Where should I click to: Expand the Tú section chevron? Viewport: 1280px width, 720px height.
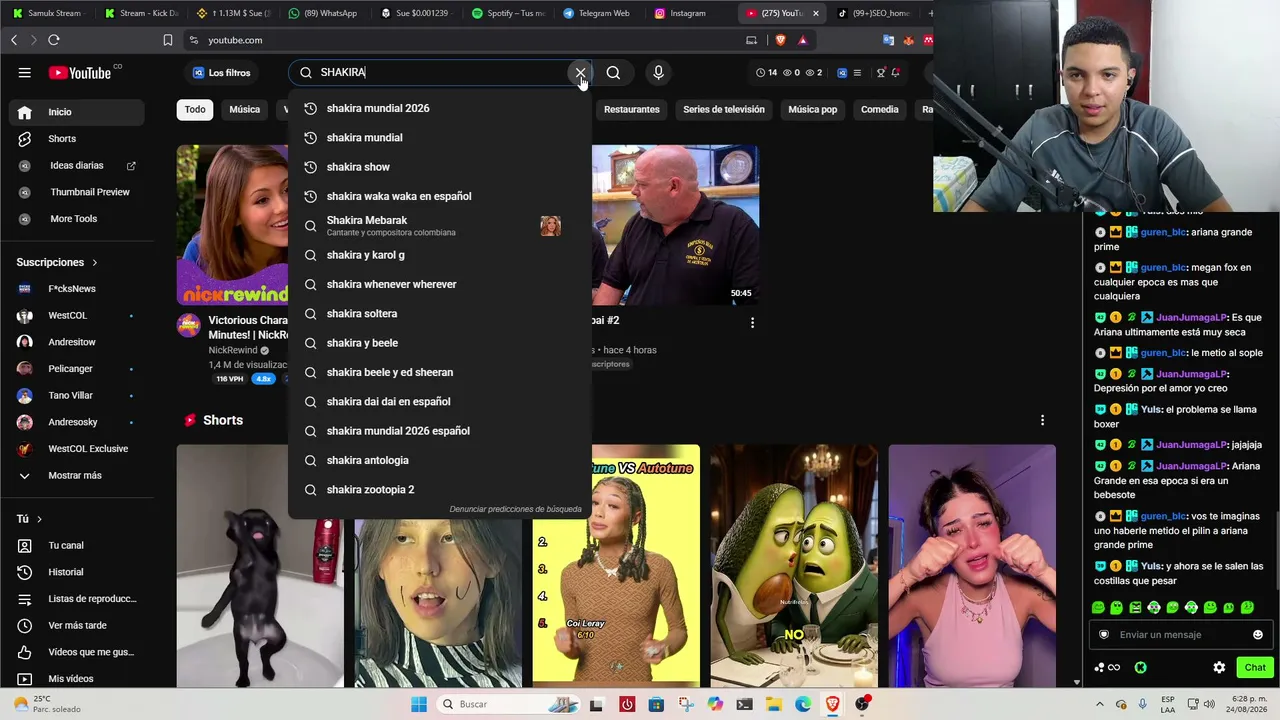point(39,519)
